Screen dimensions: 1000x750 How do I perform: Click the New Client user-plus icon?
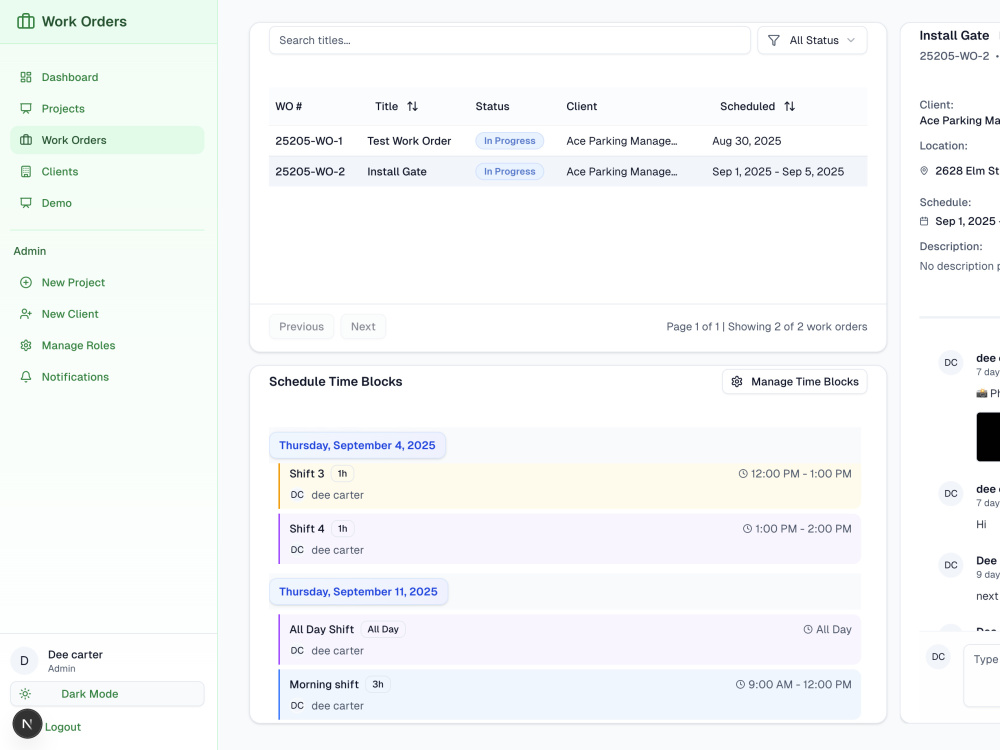(26, 314)
